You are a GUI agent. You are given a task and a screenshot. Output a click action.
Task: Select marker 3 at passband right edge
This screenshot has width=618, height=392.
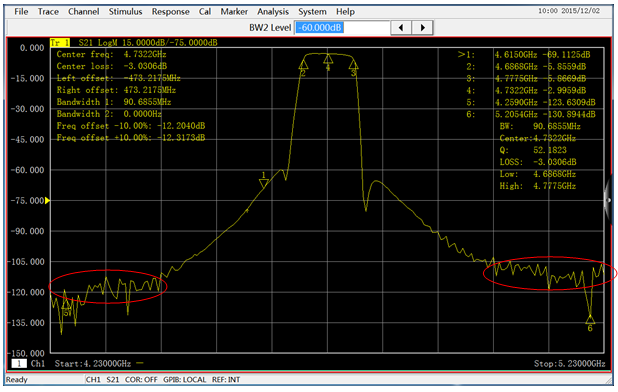[354, 65]
